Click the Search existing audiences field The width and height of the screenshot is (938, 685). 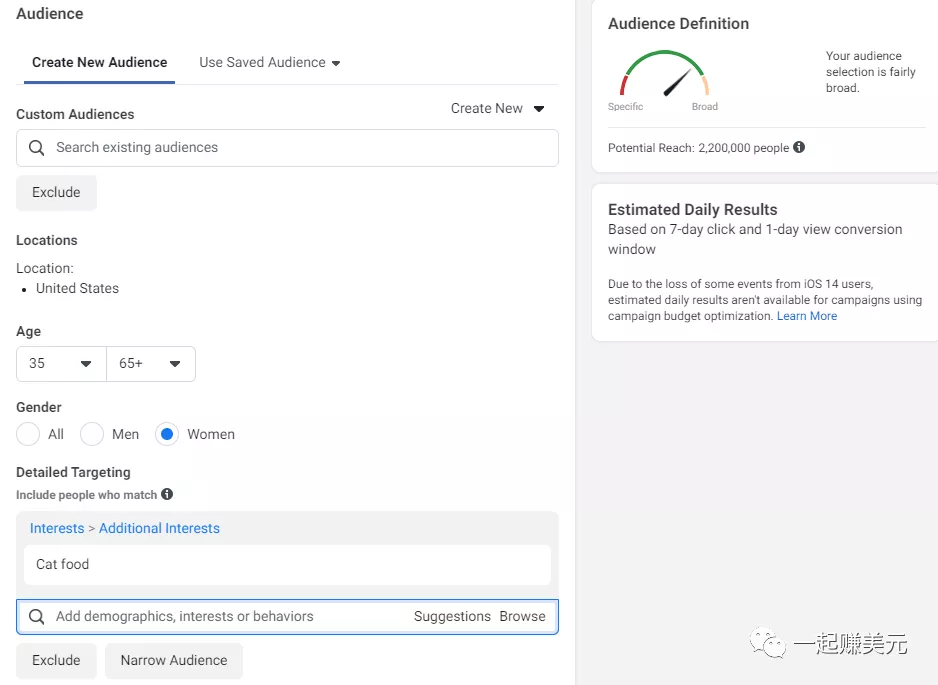[x=300, y=148]
